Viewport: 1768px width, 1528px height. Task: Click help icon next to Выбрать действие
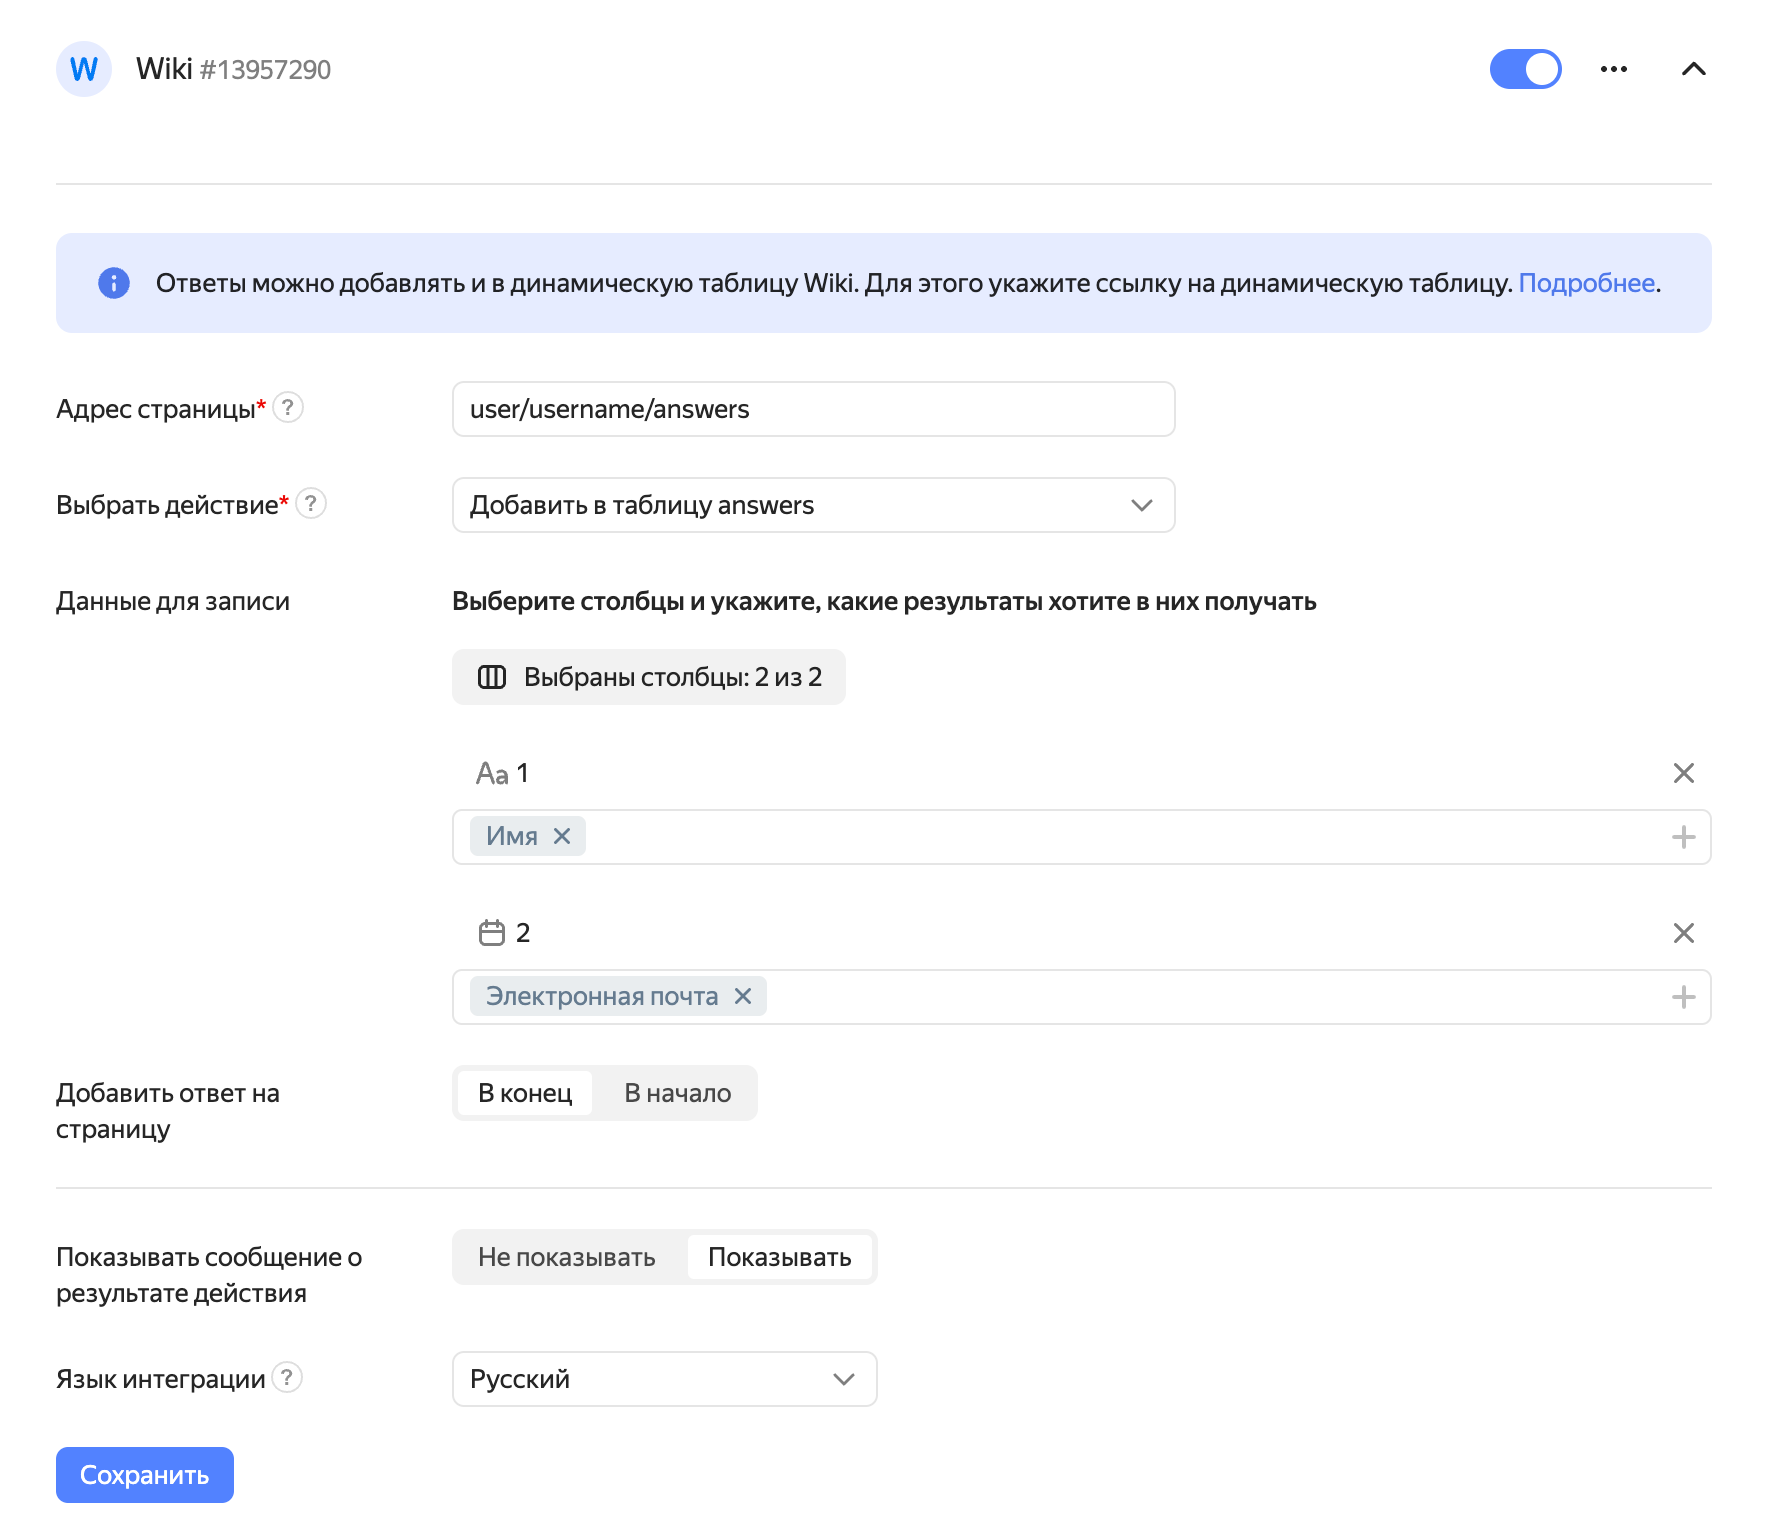coord(311,504)
